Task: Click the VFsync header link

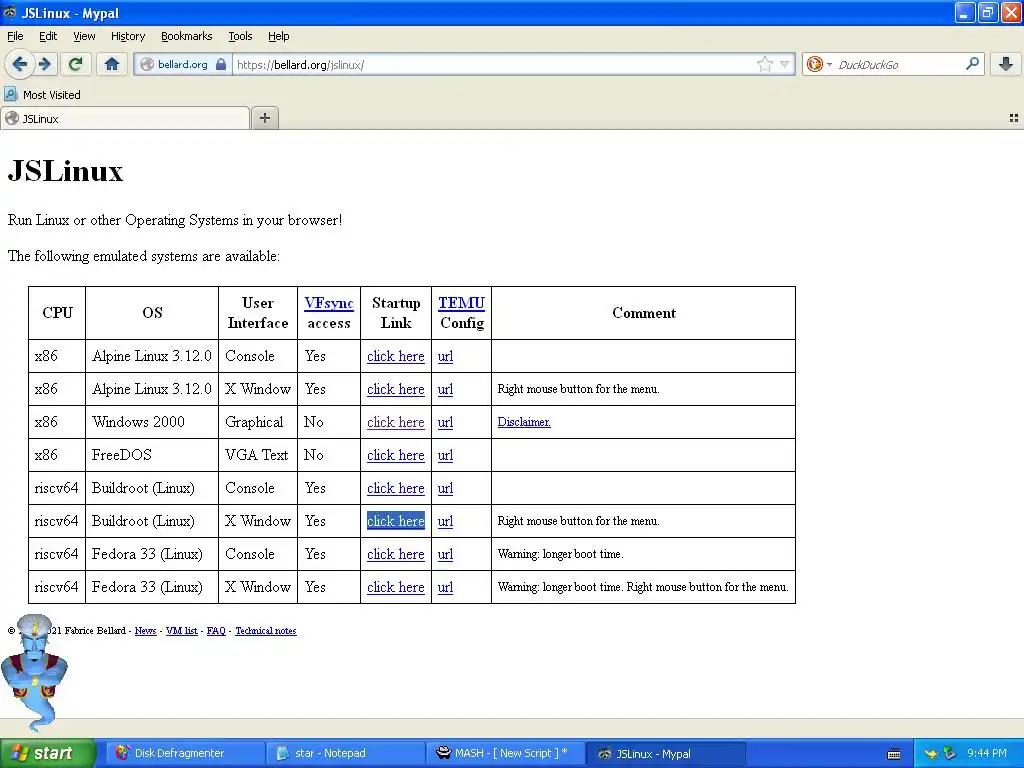Action: 328,303
